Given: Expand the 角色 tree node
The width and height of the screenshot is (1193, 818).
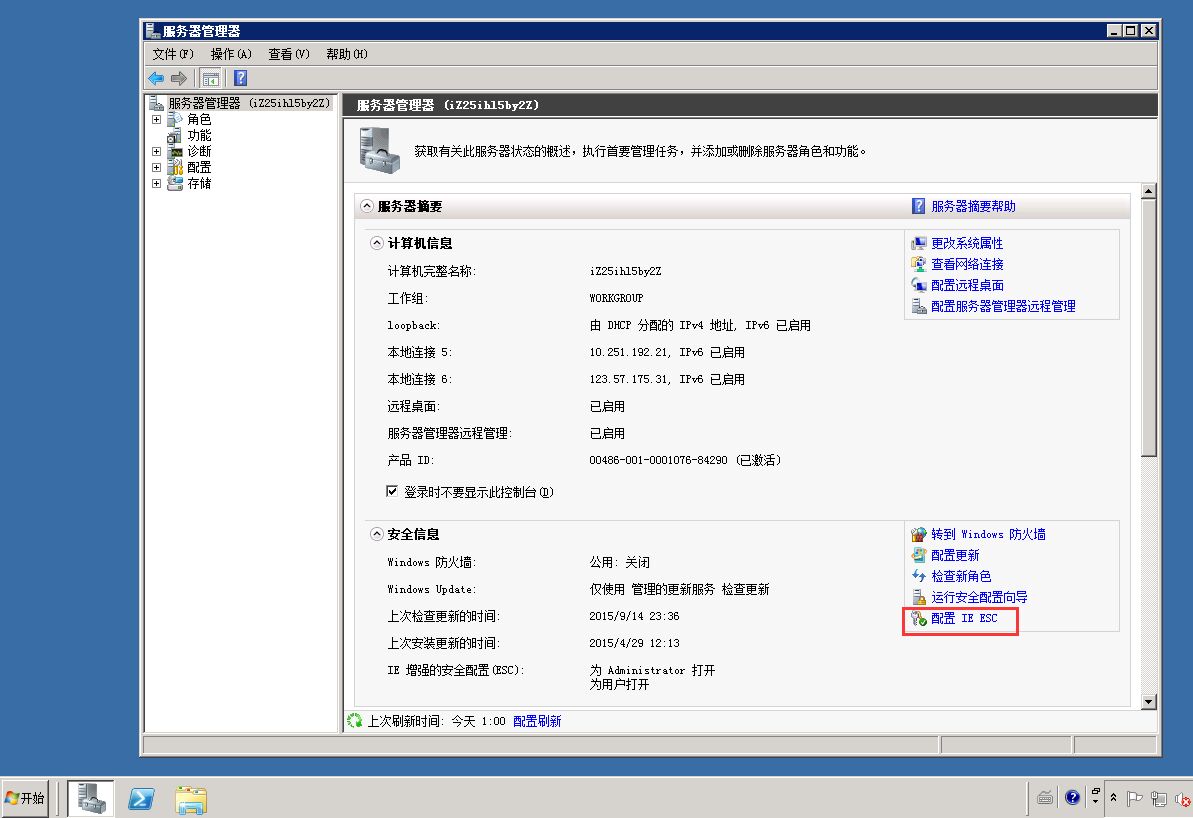Looking at the screenshot, I should [x=156, y=119].
